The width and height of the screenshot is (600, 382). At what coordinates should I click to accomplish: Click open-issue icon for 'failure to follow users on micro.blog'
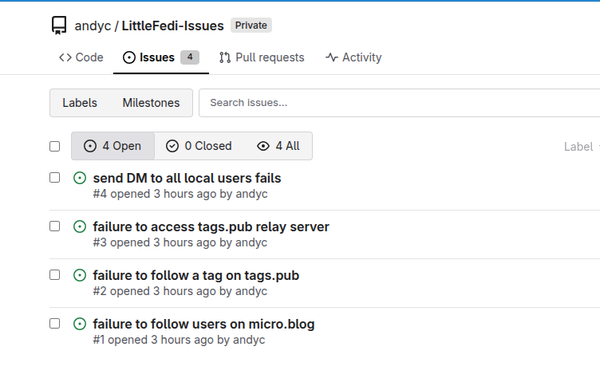[x=80, y=324]
